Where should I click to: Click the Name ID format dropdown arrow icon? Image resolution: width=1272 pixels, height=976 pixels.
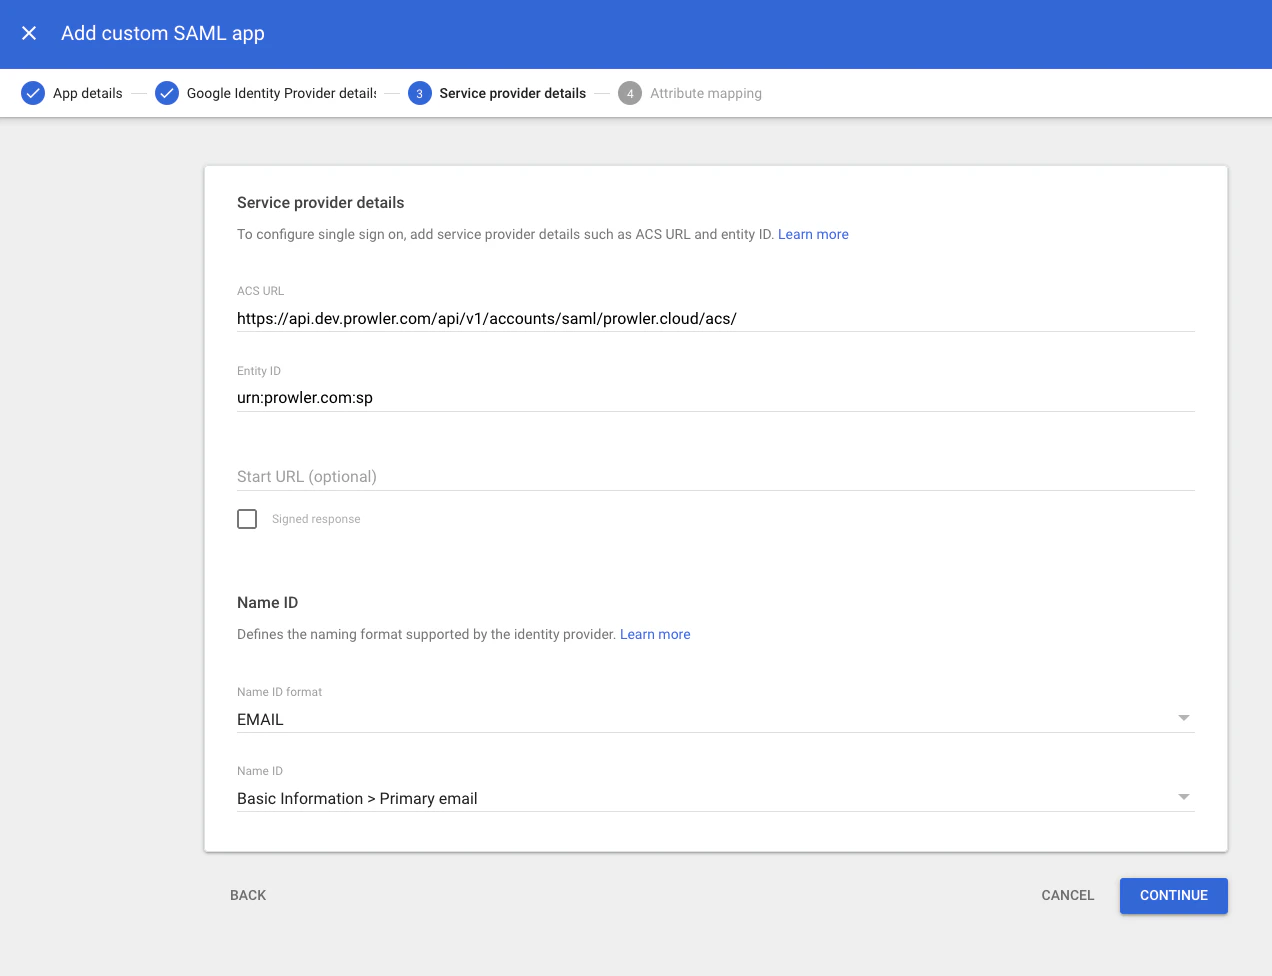click(x=1184, y=717)
